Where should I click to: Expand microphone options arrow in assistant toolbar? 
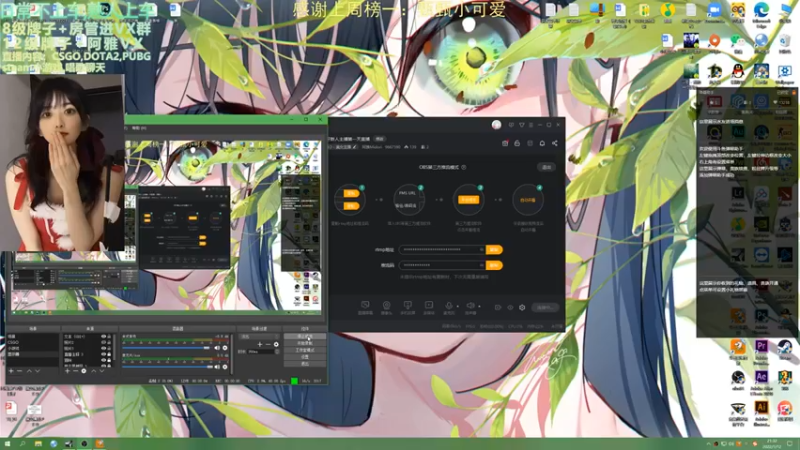point(458,306)
